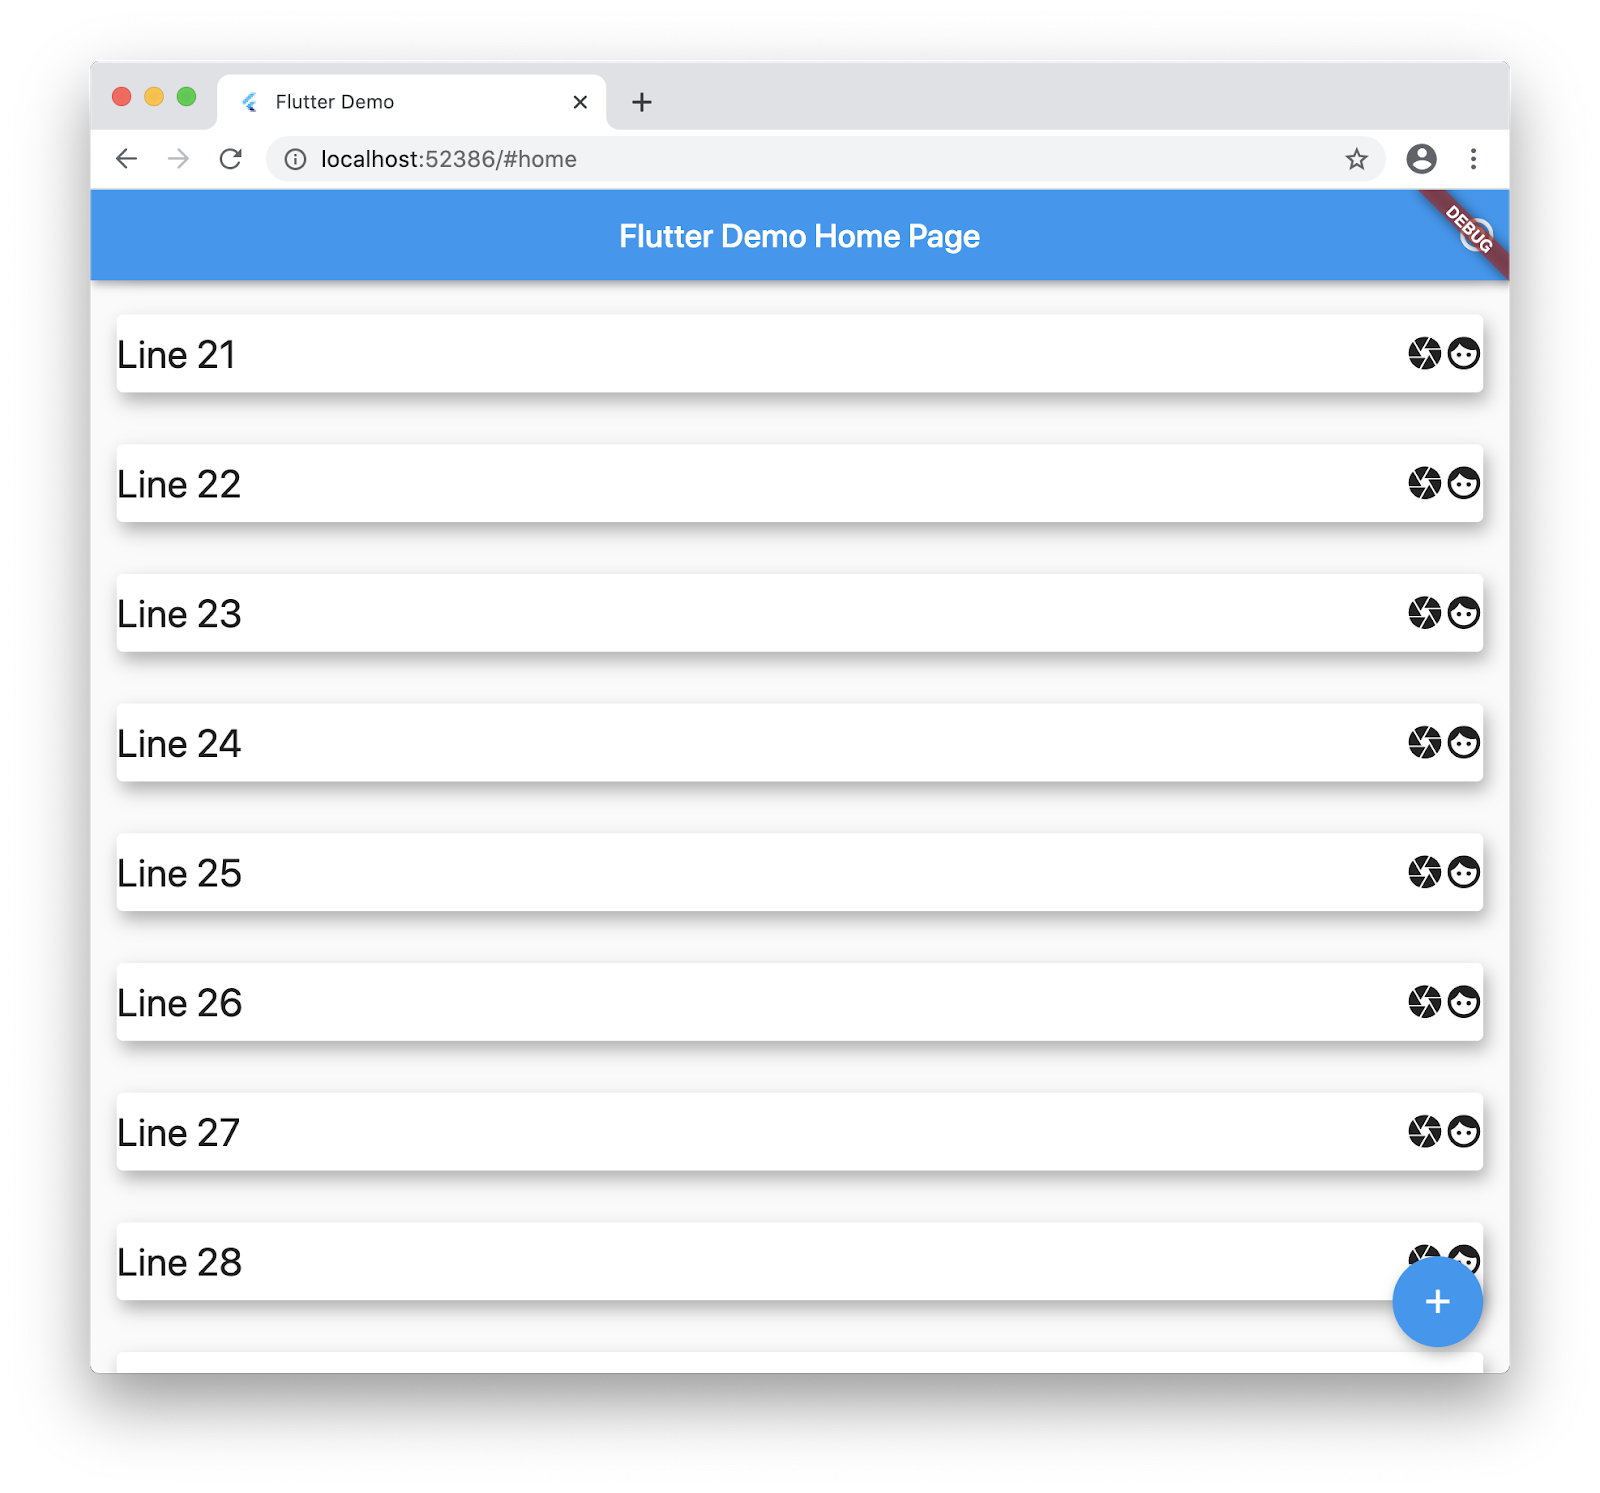
Task: Go back to the previous page
Action: tap(126, 159)
